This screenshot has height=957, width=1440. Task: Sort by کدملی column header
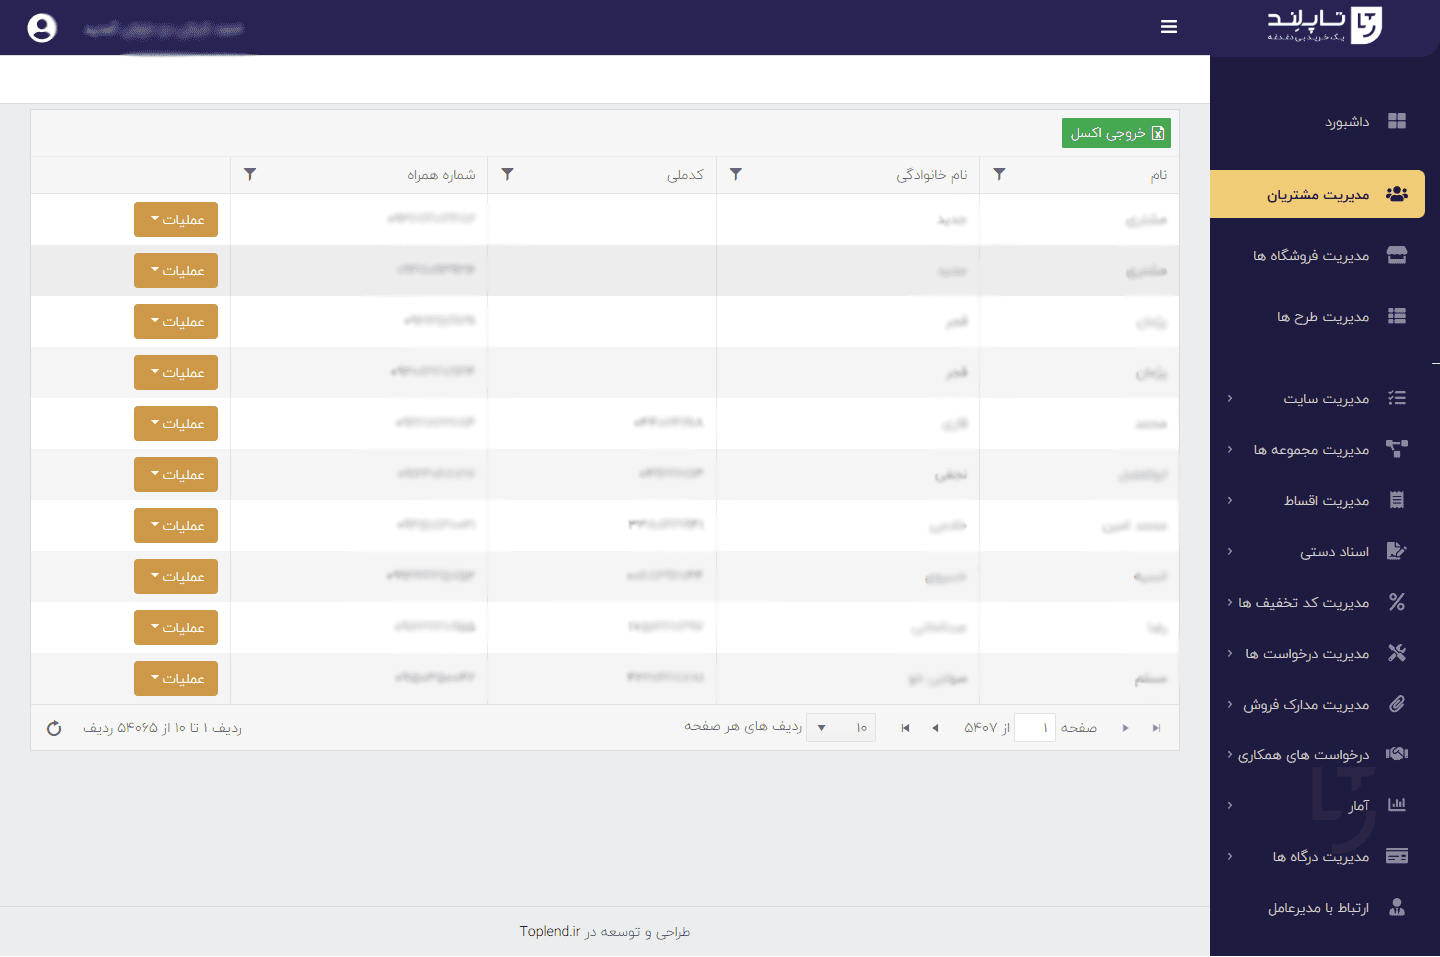(x=685, y=175)
